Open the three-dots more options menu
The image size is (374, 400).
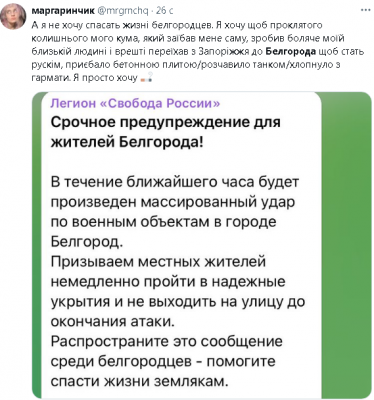tap(366, 10)
